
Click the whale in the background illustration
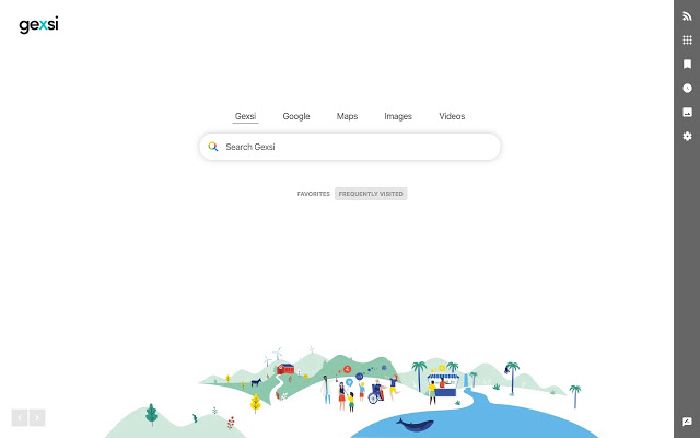pos(415,425)
